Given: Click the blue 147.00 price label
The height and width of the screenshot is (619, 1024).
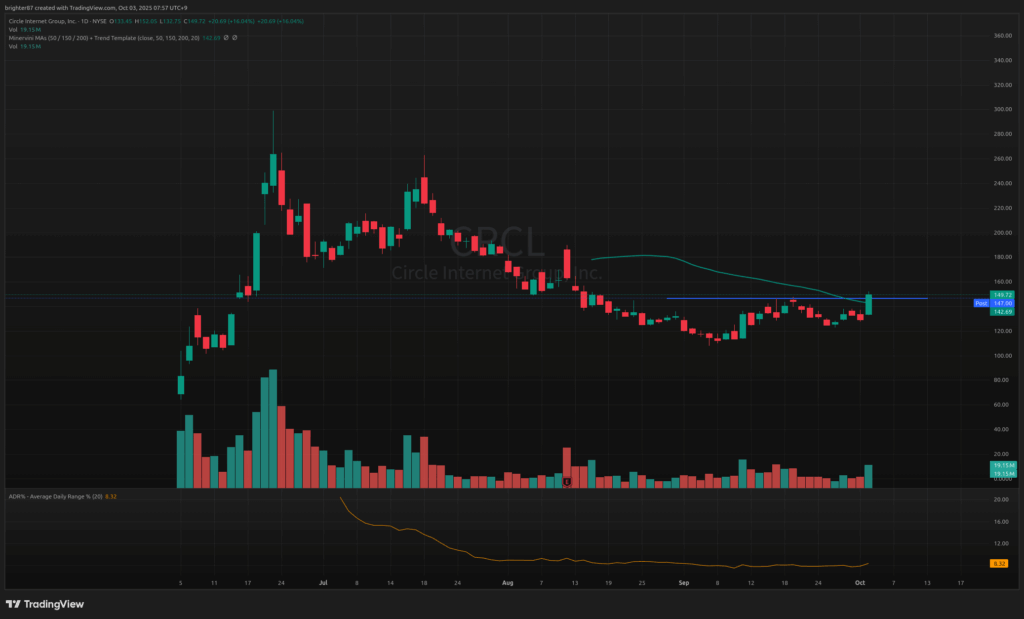Looking at the screenshot, I should (x=1001, y=303).
